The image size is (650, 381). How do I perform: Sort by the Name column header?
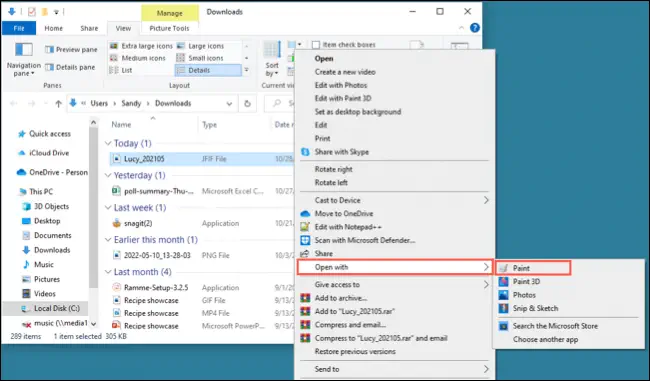point(121,124)
